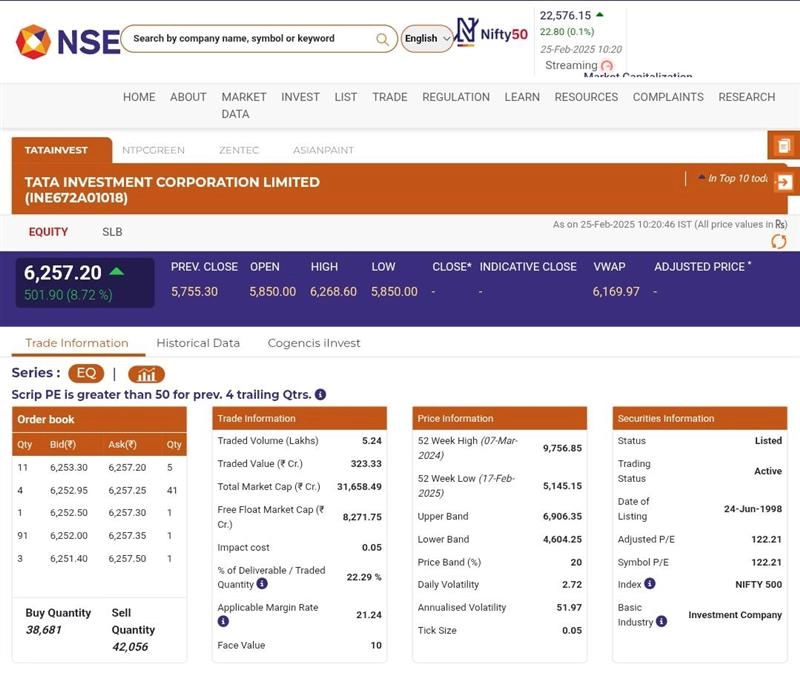The width and height of the screenshot is (800, 681).
Task: Click info icon beside % of Deliverable Quantity
Action: coord(262,584)
